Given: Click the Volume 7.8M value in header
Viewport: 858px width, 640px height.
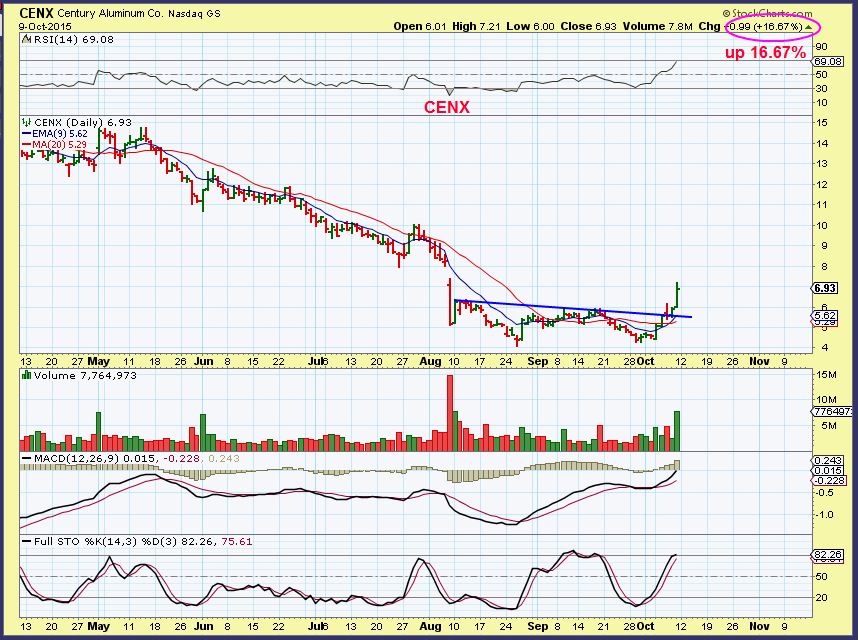Looking at the screenshot, I should (x=657, y=26).
